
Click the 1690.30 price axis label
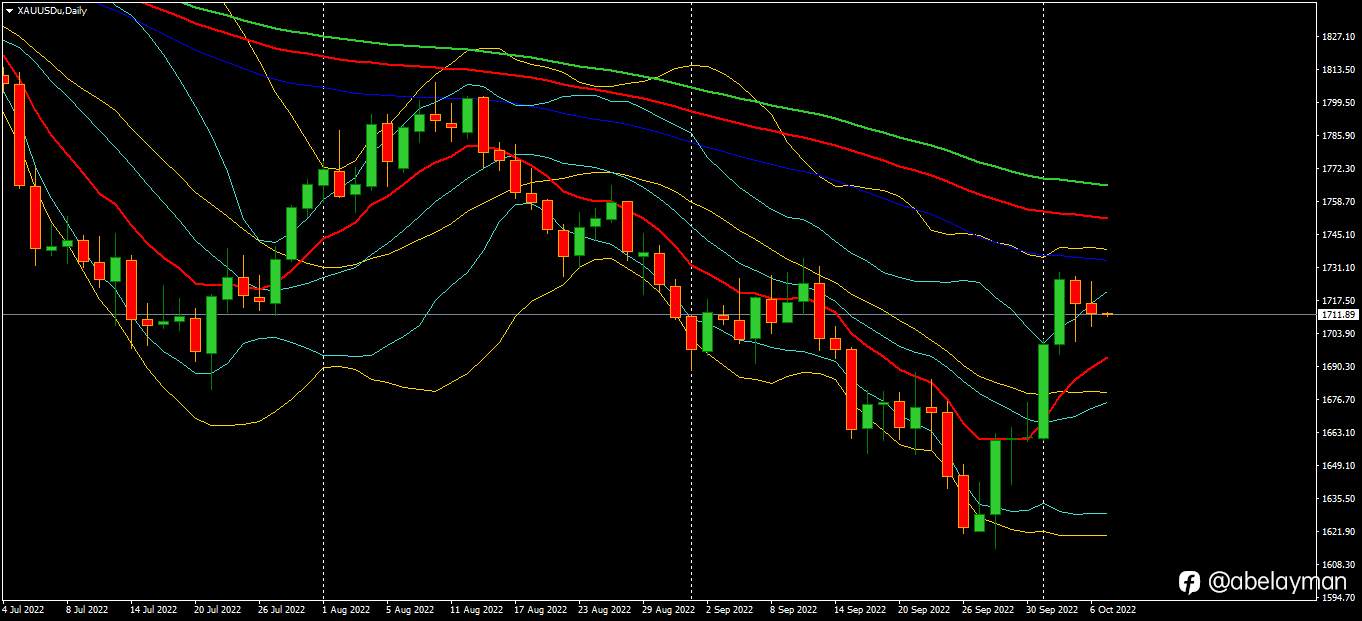point(1337,366)
